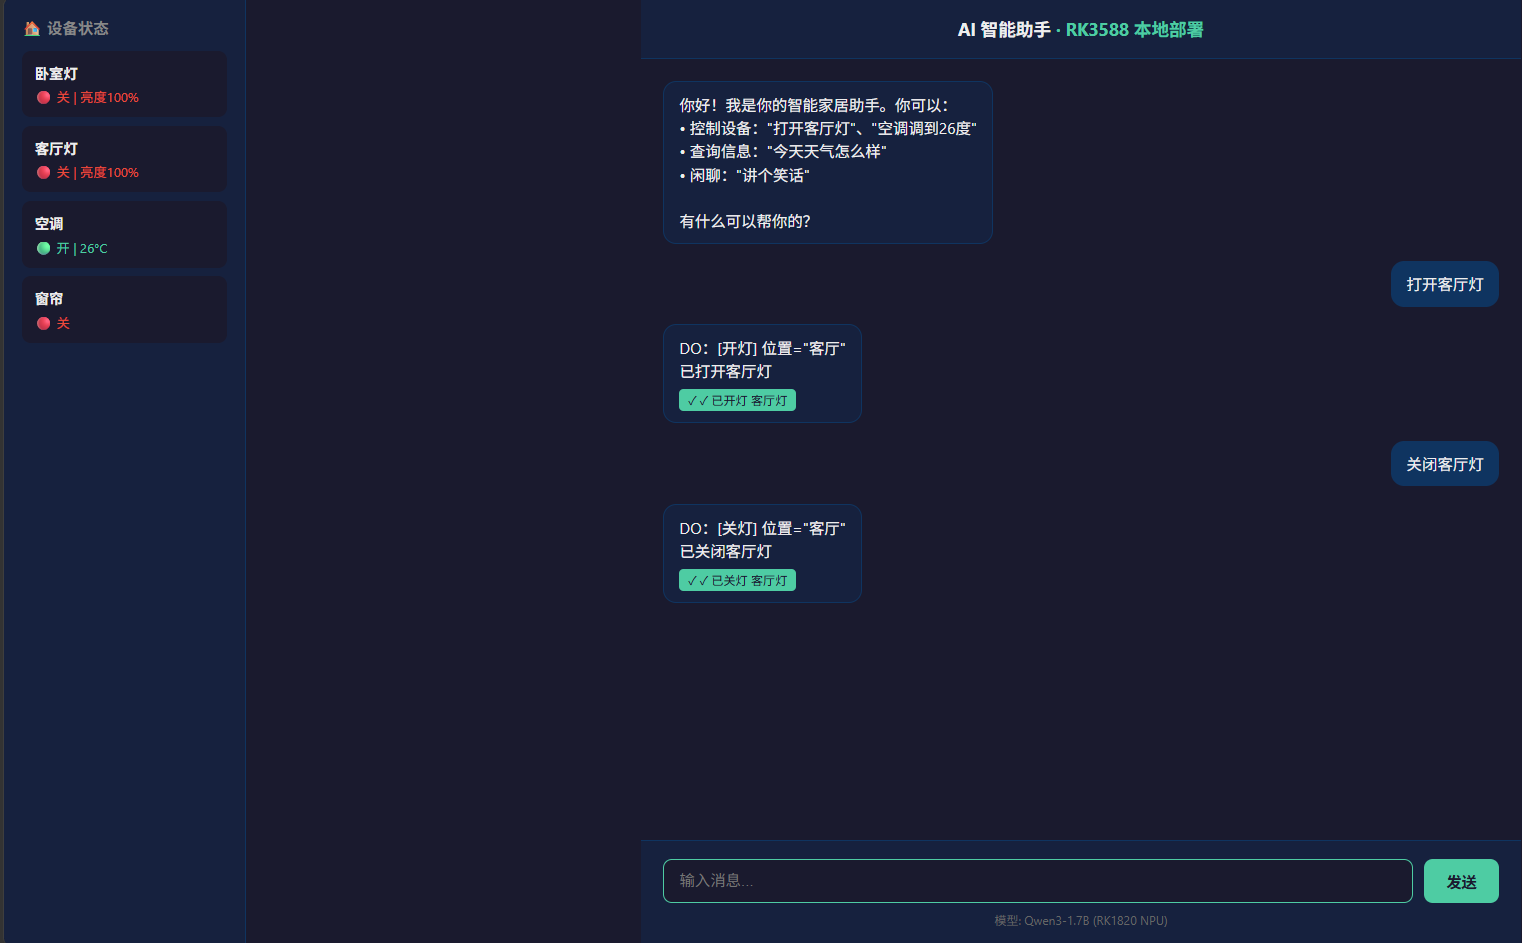Focus the 输入消息 message input field
Screen dimensions: 1522x943
click(x=1037, y=881)
